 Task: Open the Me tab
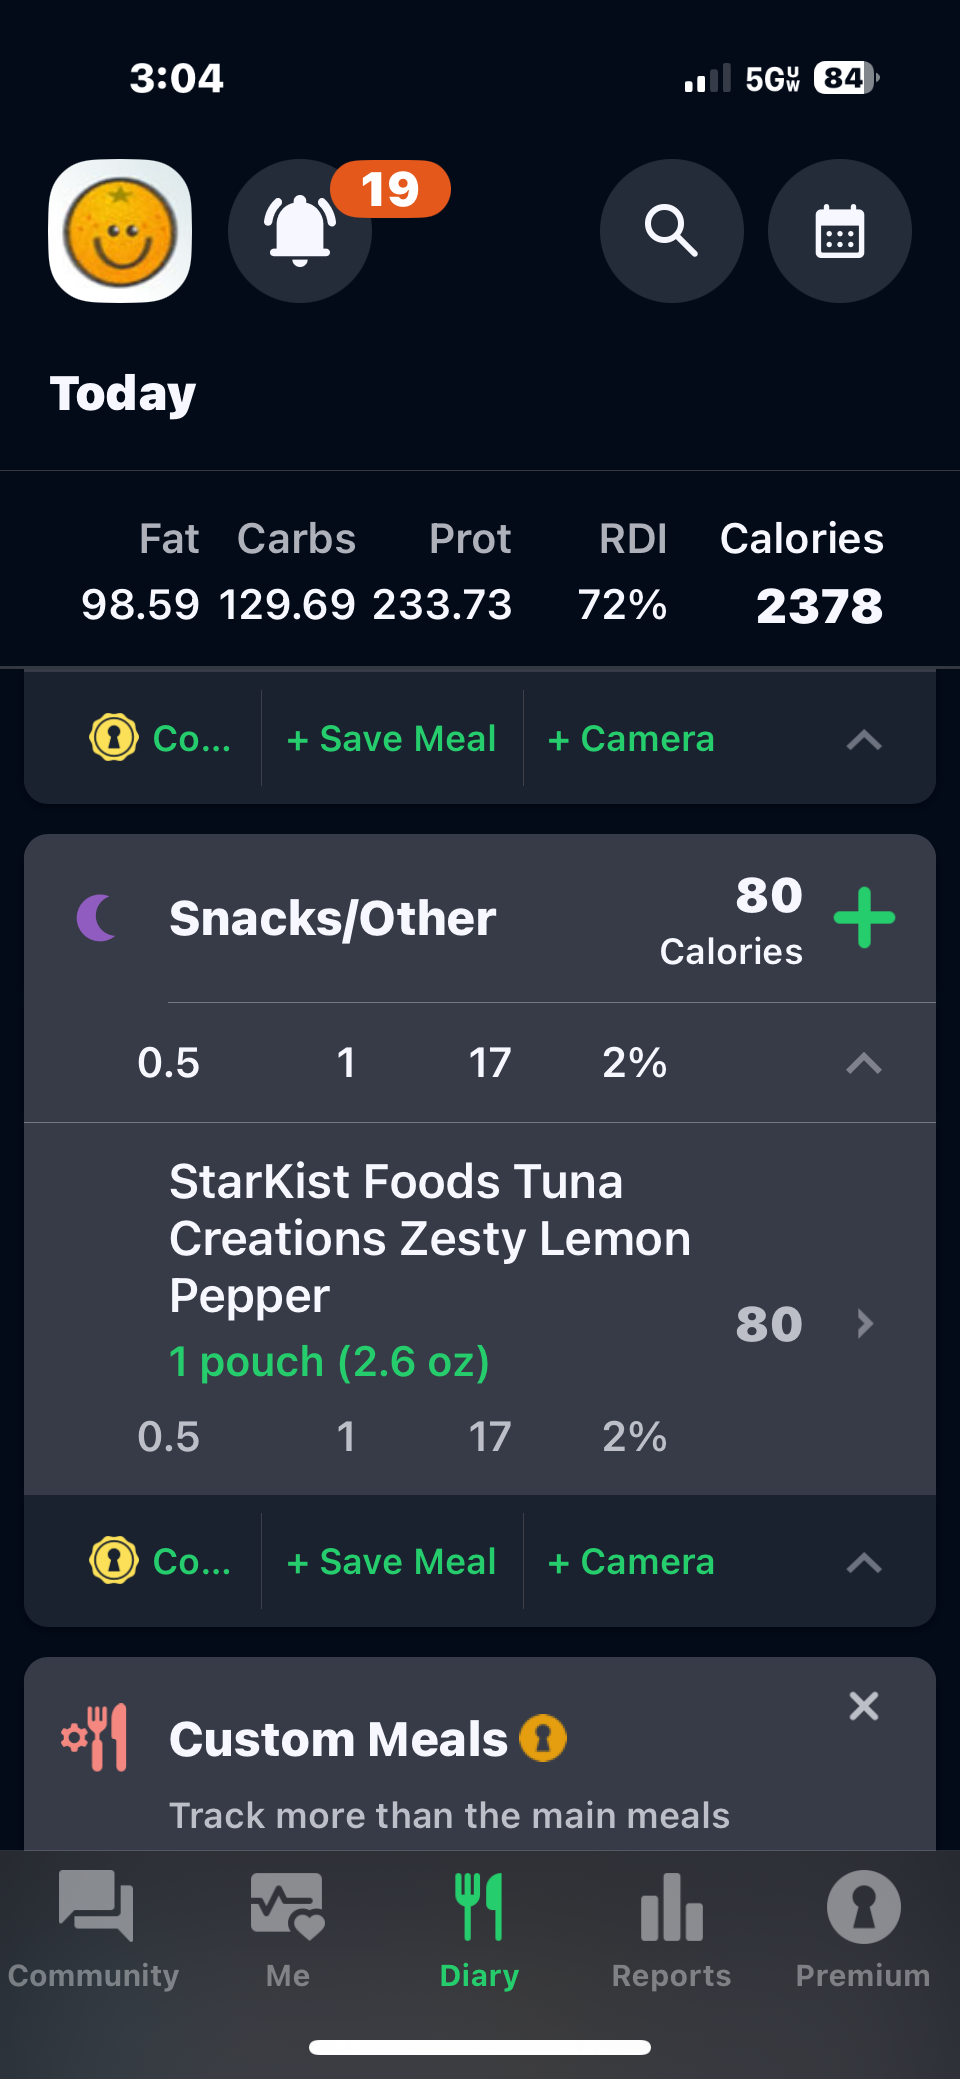[287, 1928]
